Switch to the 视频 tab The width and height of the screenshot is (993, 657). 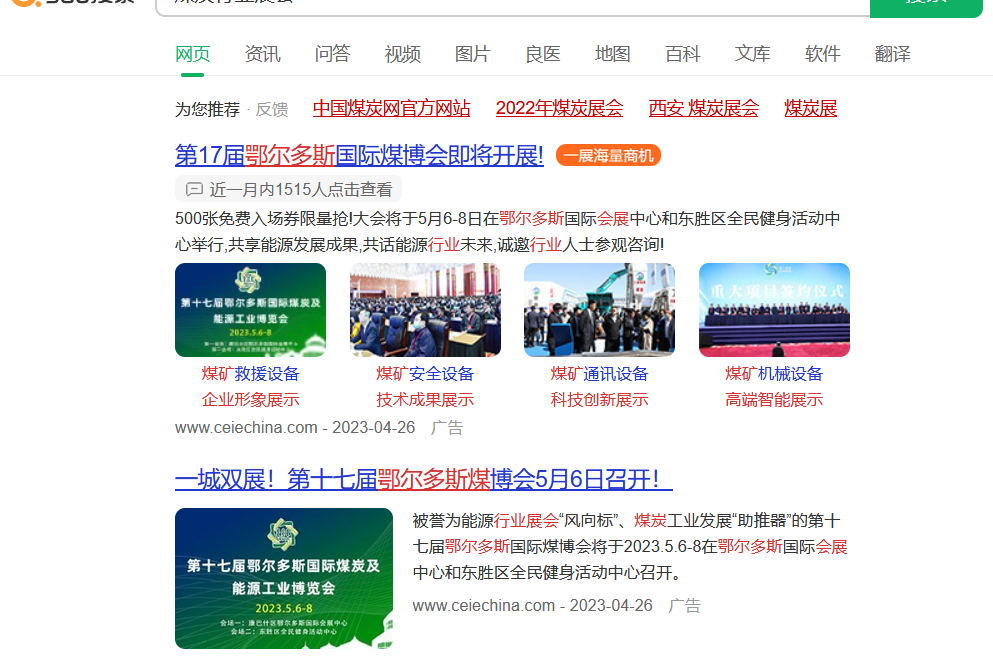[x=402, y=54]
